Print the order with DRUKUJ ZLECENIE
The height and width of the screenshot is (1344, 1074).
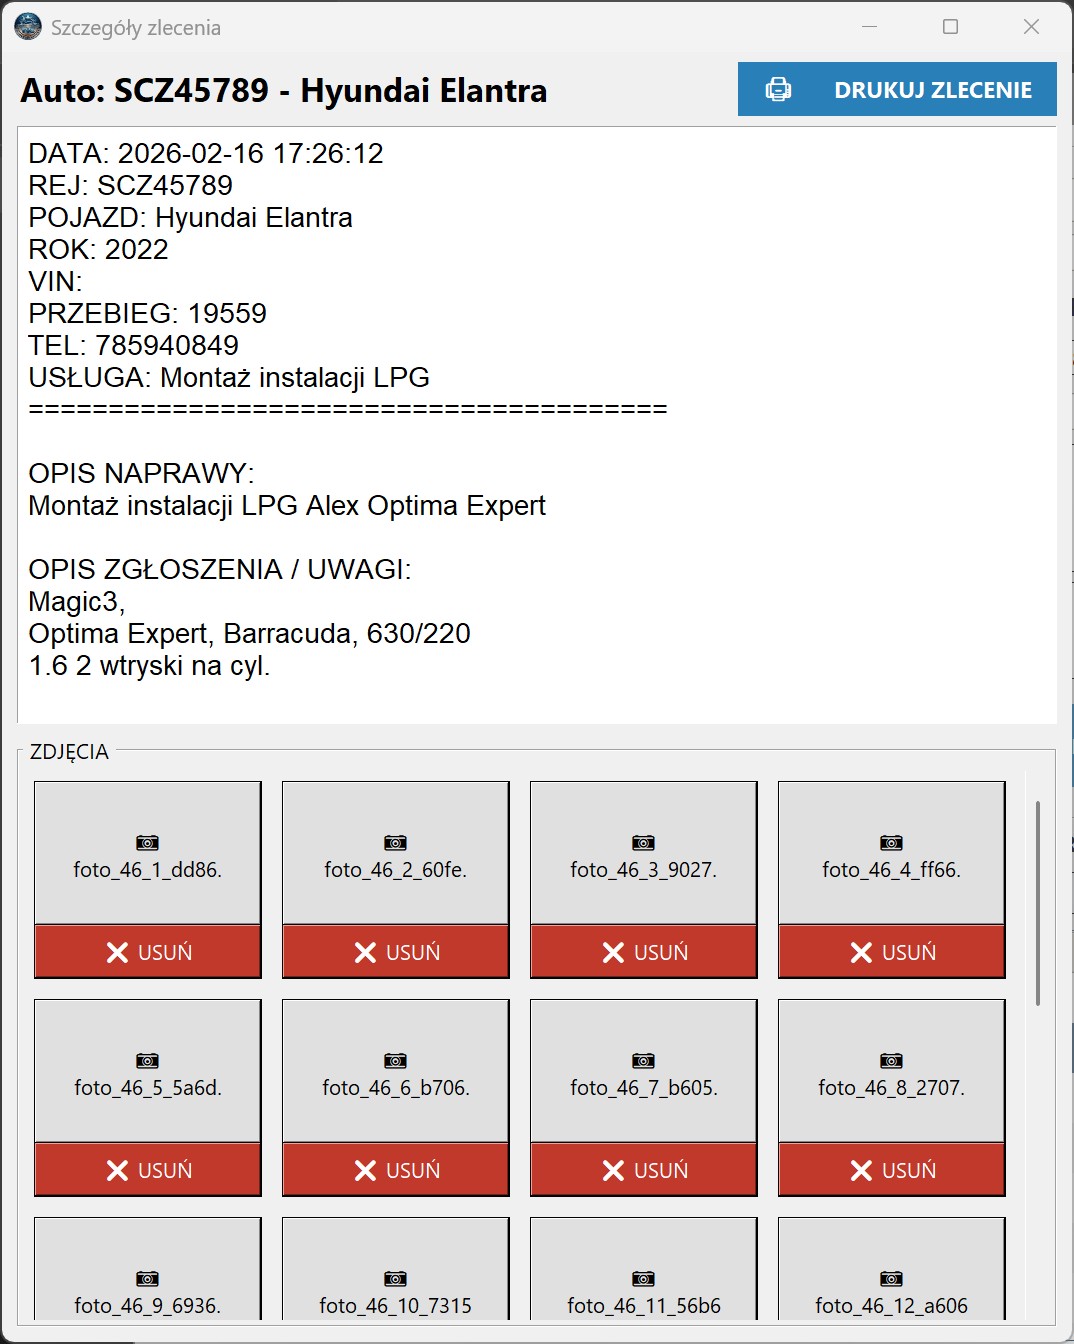click(897, 90)
